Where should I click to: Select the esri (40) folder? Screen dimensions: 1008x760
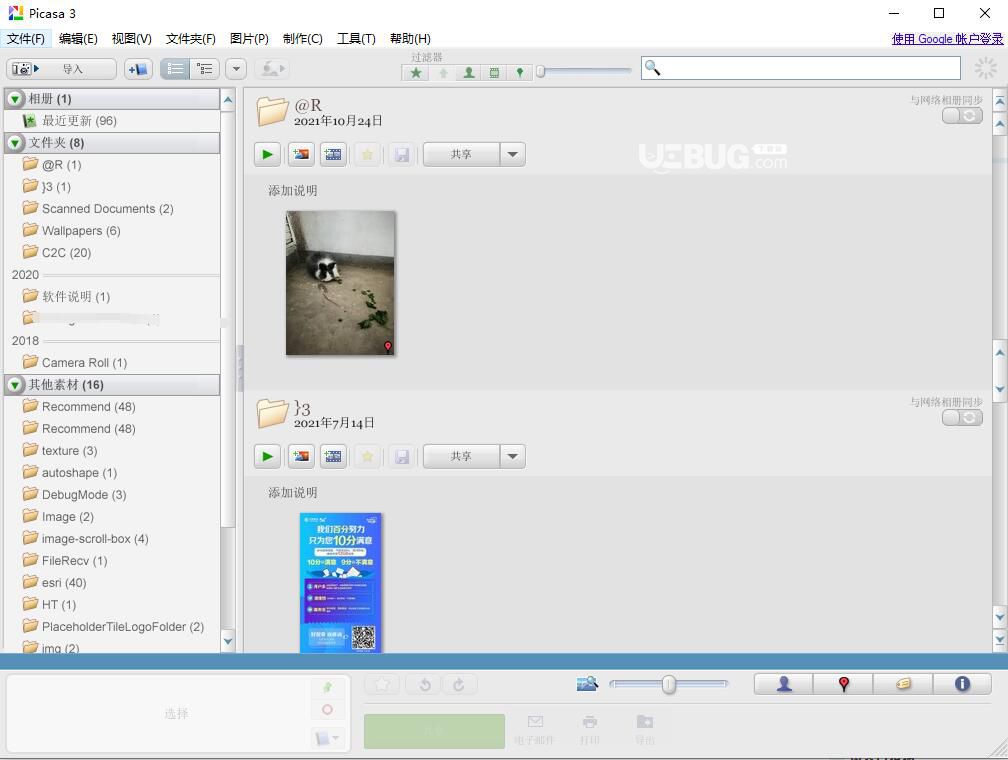64,583
